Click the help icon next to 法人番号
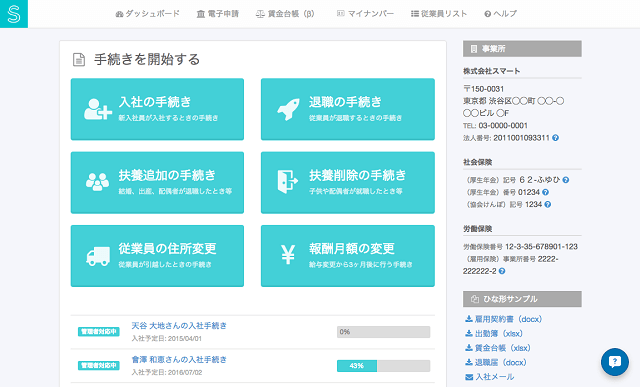 coord(556,138)
